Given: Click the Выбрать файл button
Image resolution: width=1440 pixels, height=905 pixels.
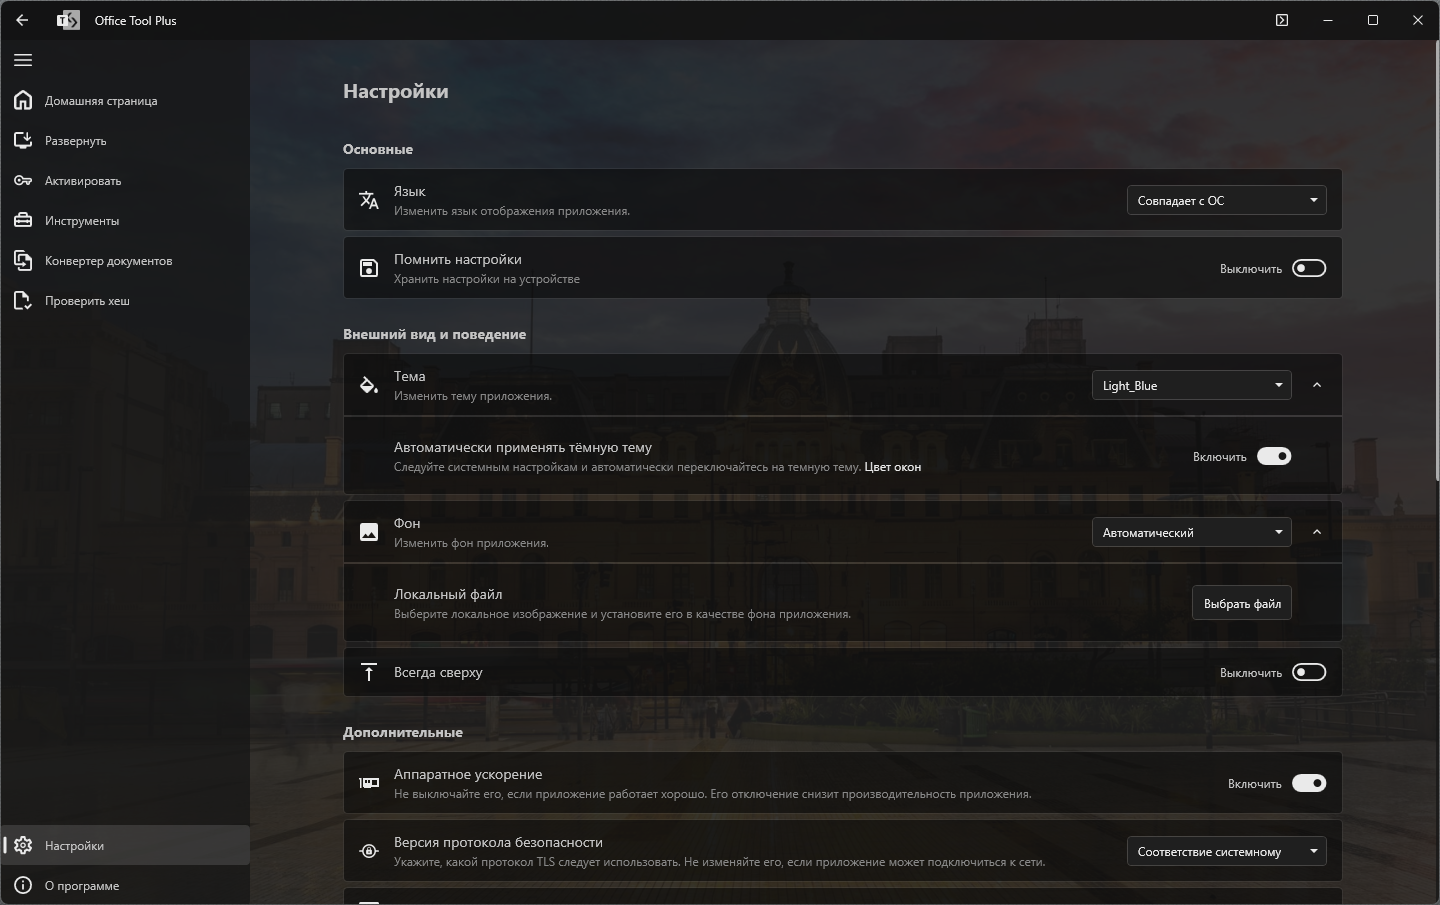Looking at the screenshot, I should tap(1242, 603).
